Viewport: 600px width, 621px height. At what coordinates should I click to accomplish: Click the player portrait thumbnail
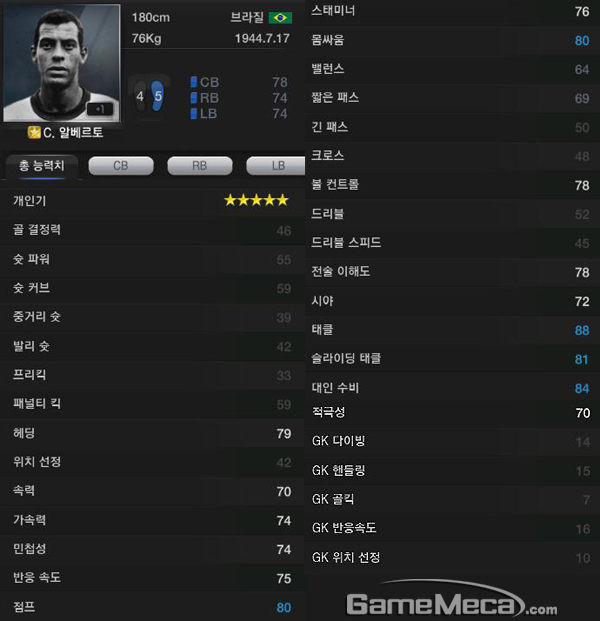coord(62,63)
